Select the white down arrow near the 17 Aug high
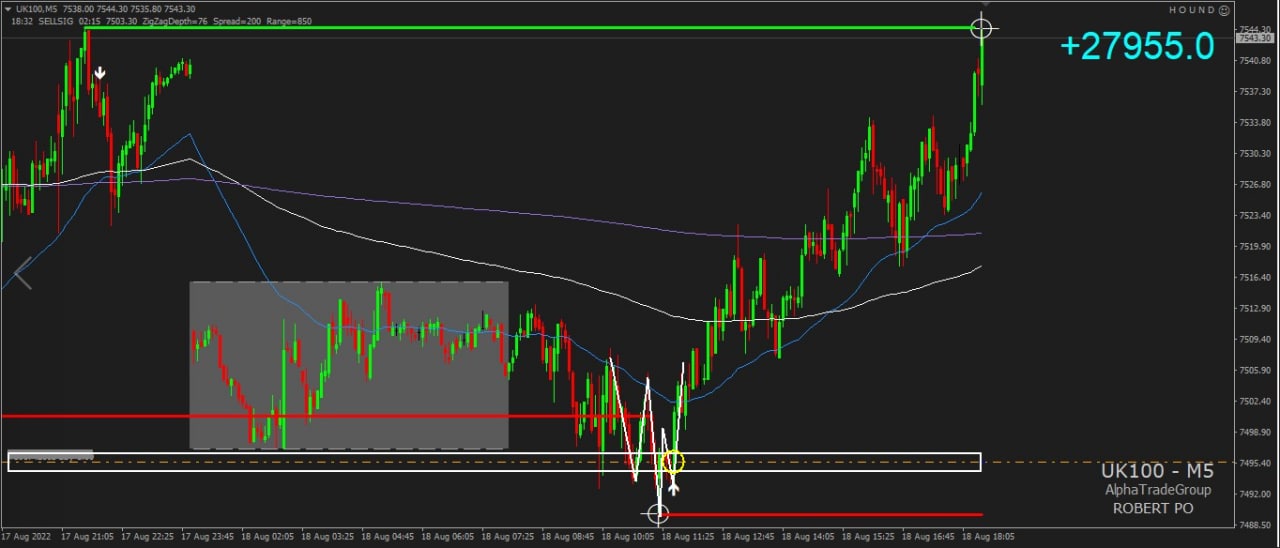1280x548 pixels. [100, 73]
